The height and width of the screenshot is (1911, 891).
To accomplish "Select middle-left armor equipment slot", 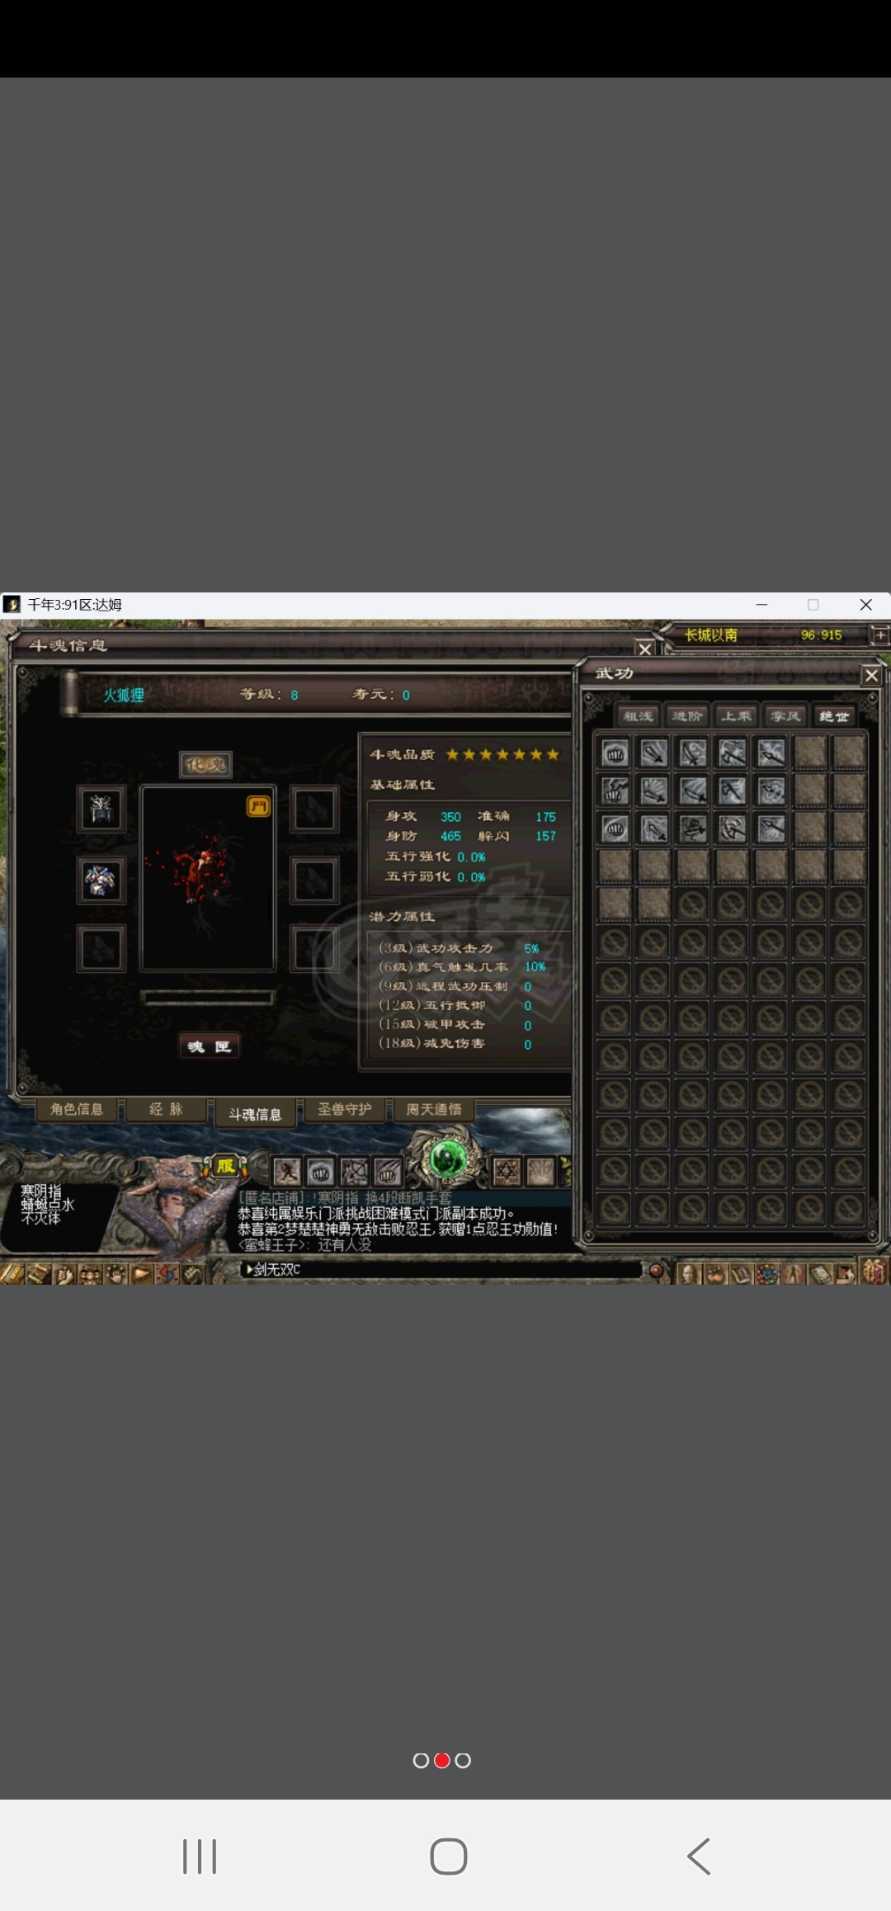I will coord(101,880).
